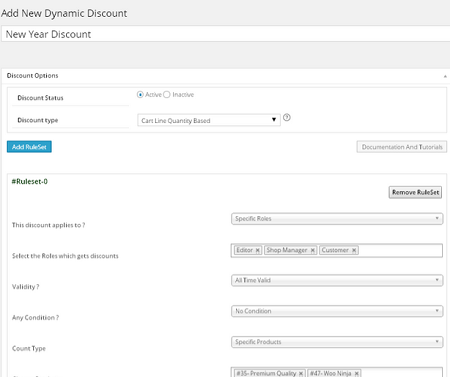Click the Remove RuleSet button
The width and height of the screenshot is (450, 377).
click(x=415, y=192)
